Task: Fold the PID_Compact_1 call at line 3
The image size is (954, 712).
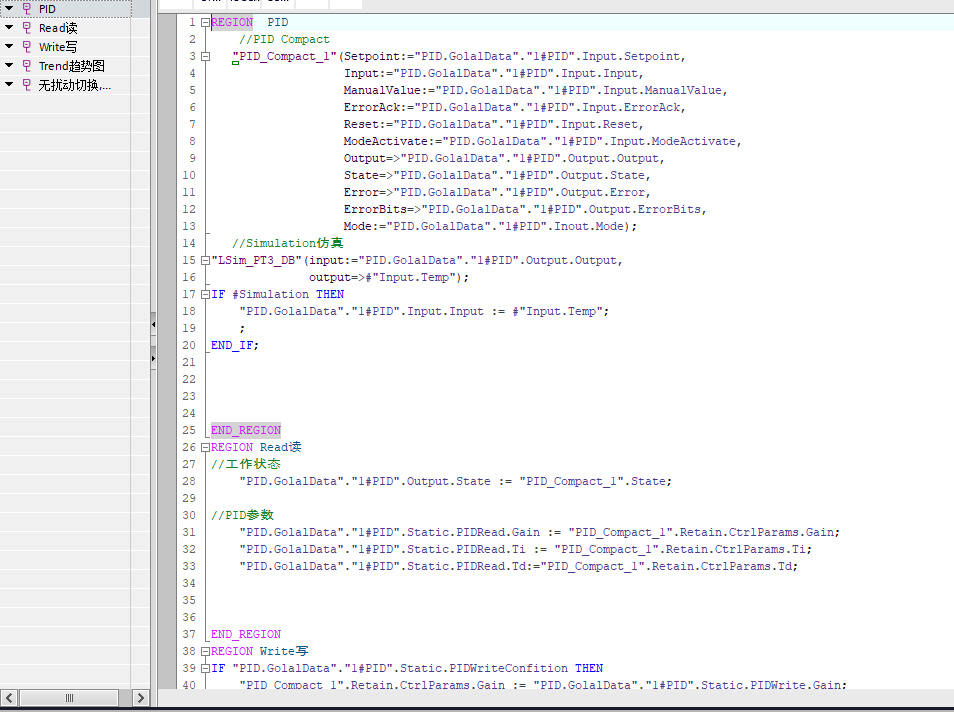Action: pos(206,57)
